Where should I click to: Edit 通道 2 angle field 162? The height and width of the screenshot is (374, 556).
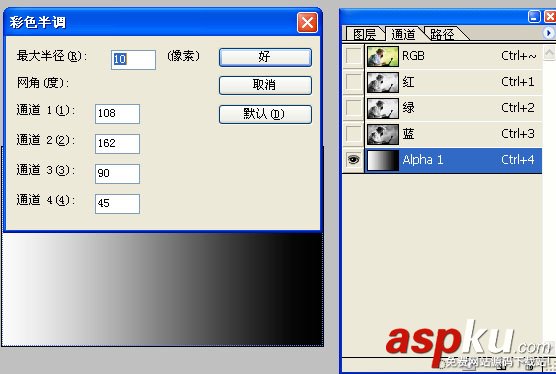117,144
